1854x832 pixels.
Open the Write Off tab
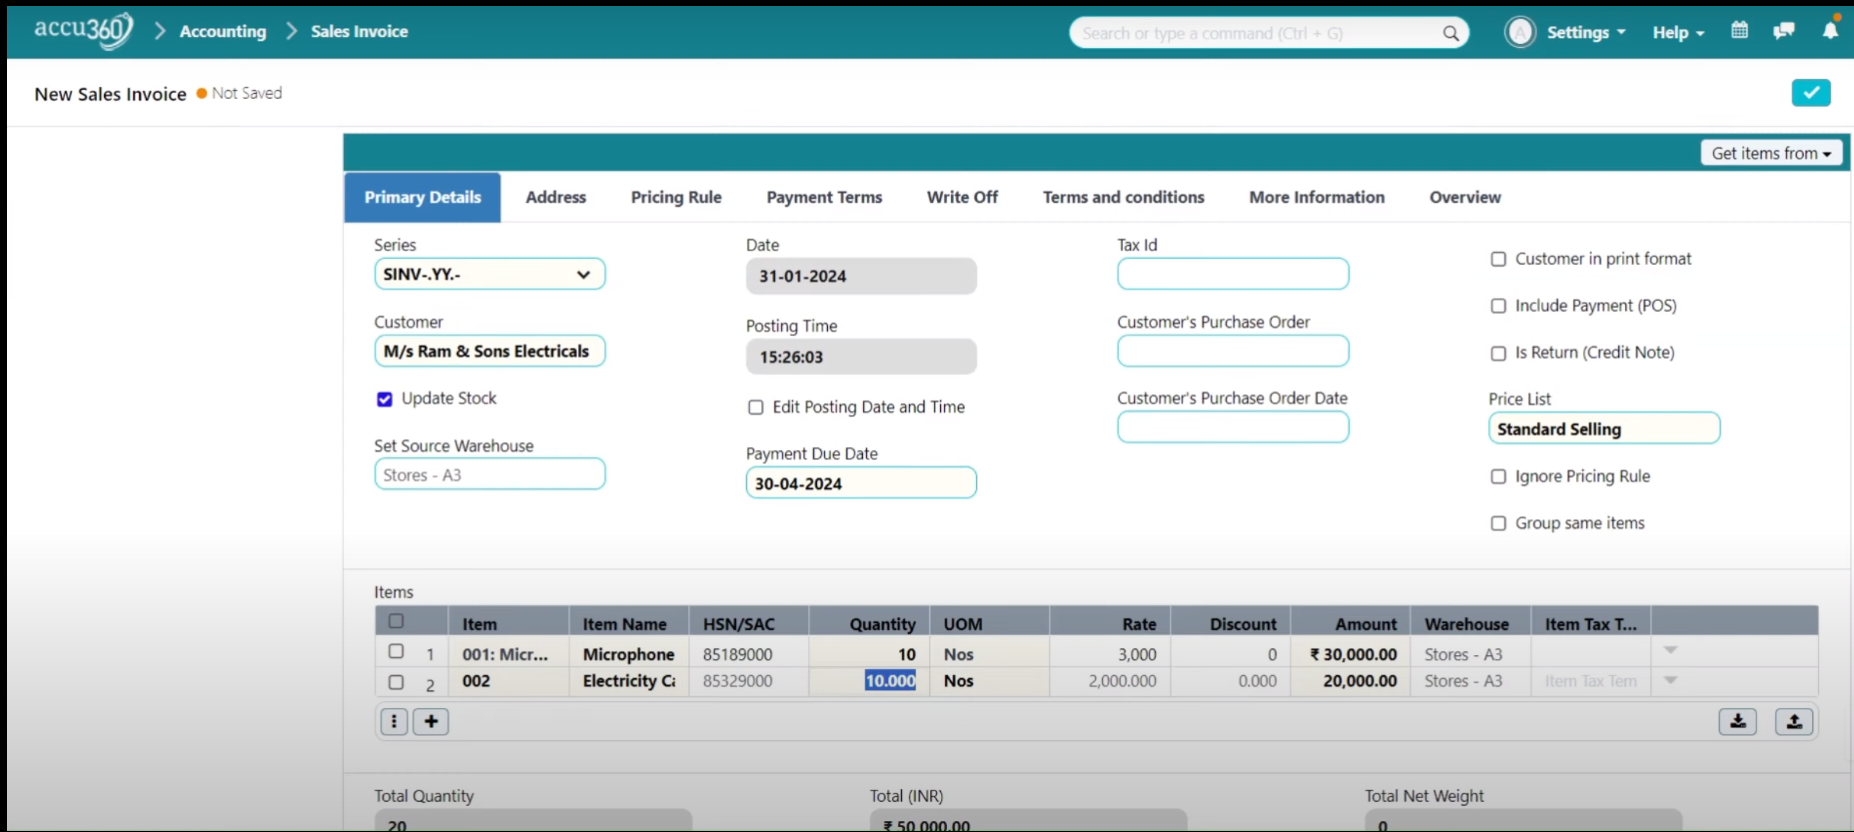click(962, 197)
